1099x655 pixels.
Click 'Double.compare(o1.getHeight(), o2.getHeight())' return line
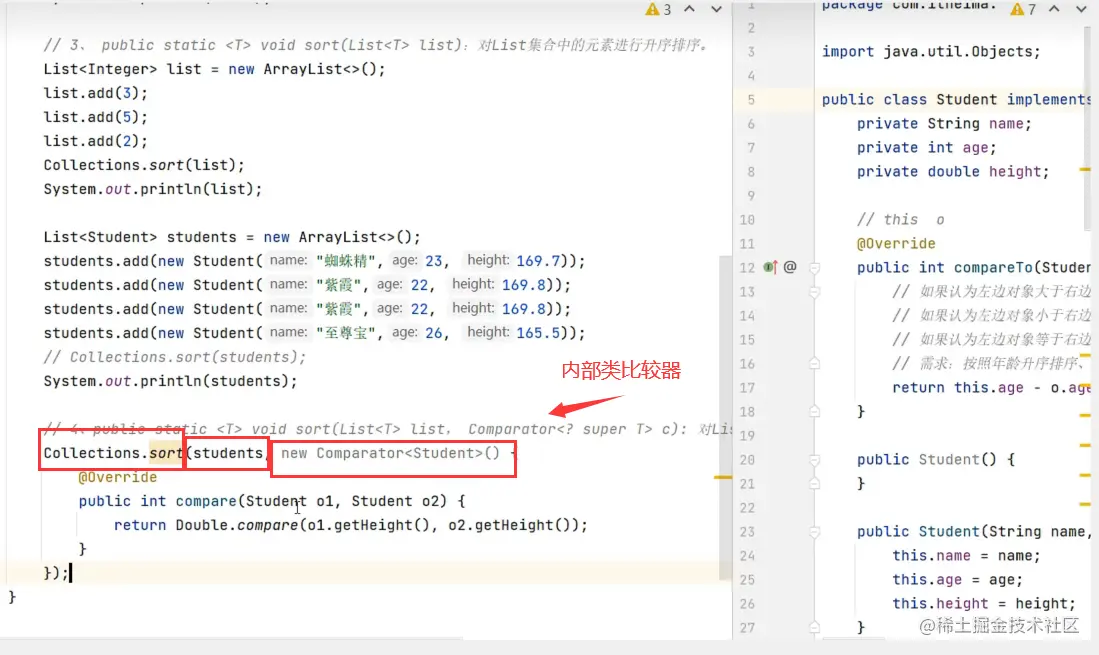(x=350, y=525)
